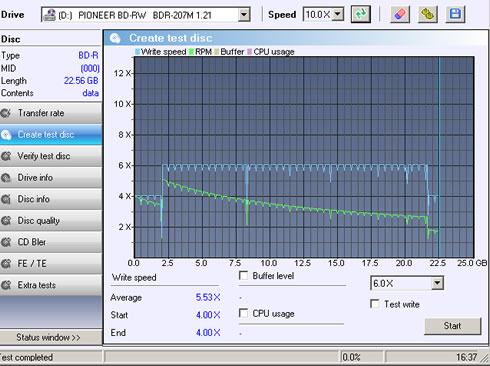Enable the Buffer level checkbox

point(244,276)
